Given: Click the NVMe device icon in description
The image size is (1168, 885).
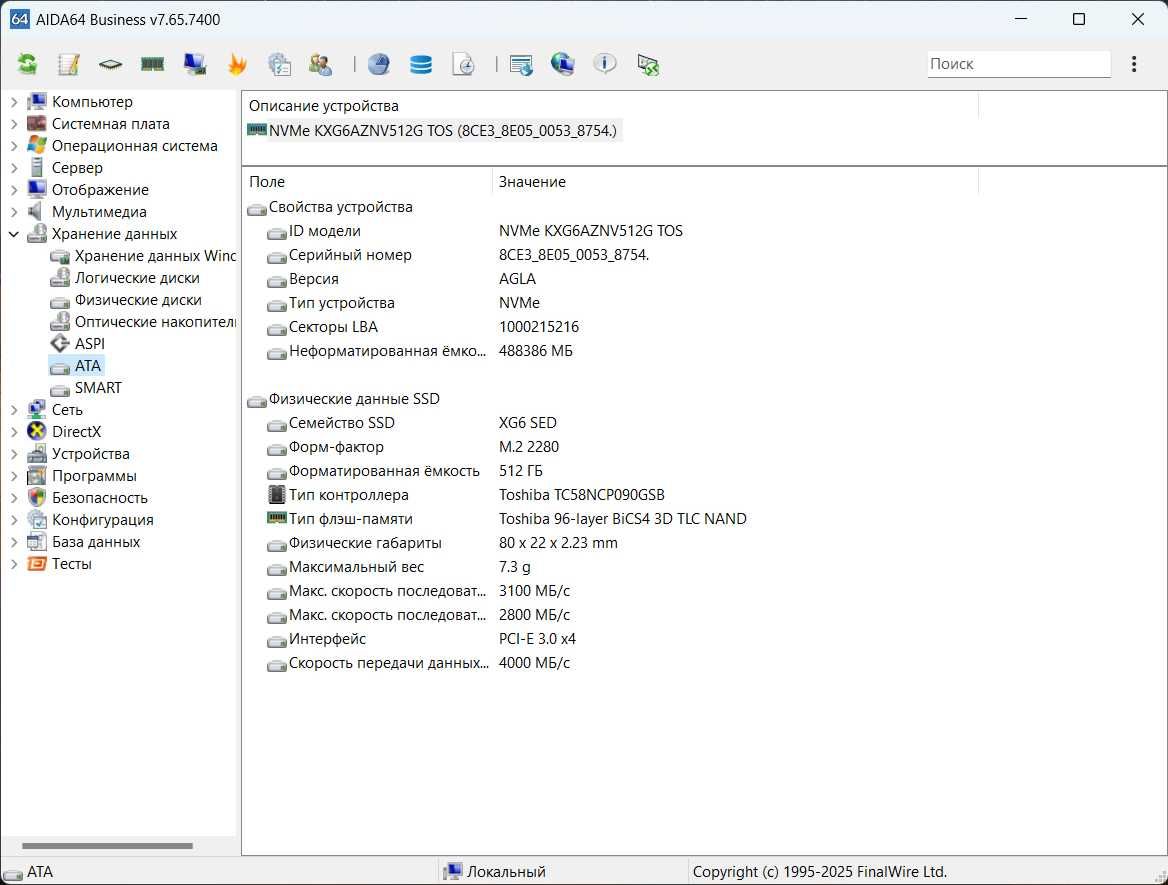Looking at the screenshot, I should pyautogui.click(x=256, y=130).
